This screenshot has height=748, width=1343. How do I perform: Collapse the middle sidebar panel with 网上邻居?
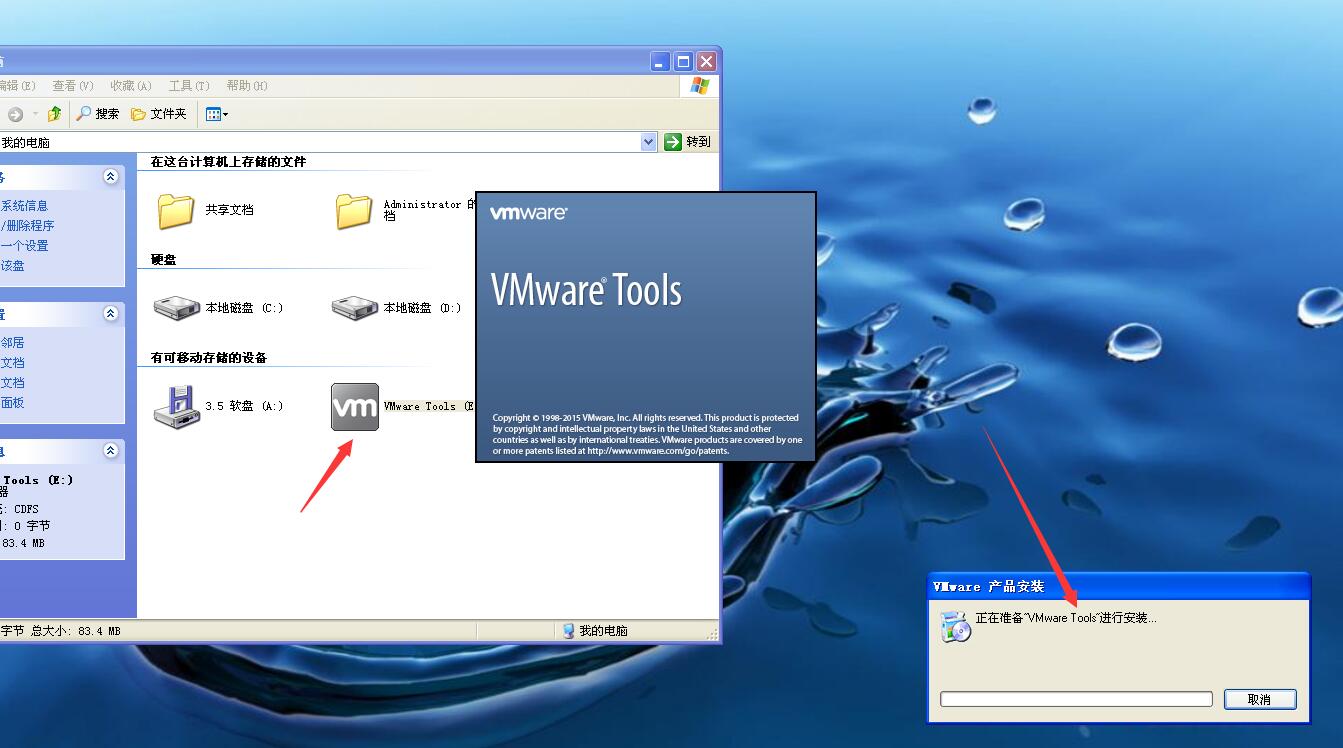coord(110,313)
